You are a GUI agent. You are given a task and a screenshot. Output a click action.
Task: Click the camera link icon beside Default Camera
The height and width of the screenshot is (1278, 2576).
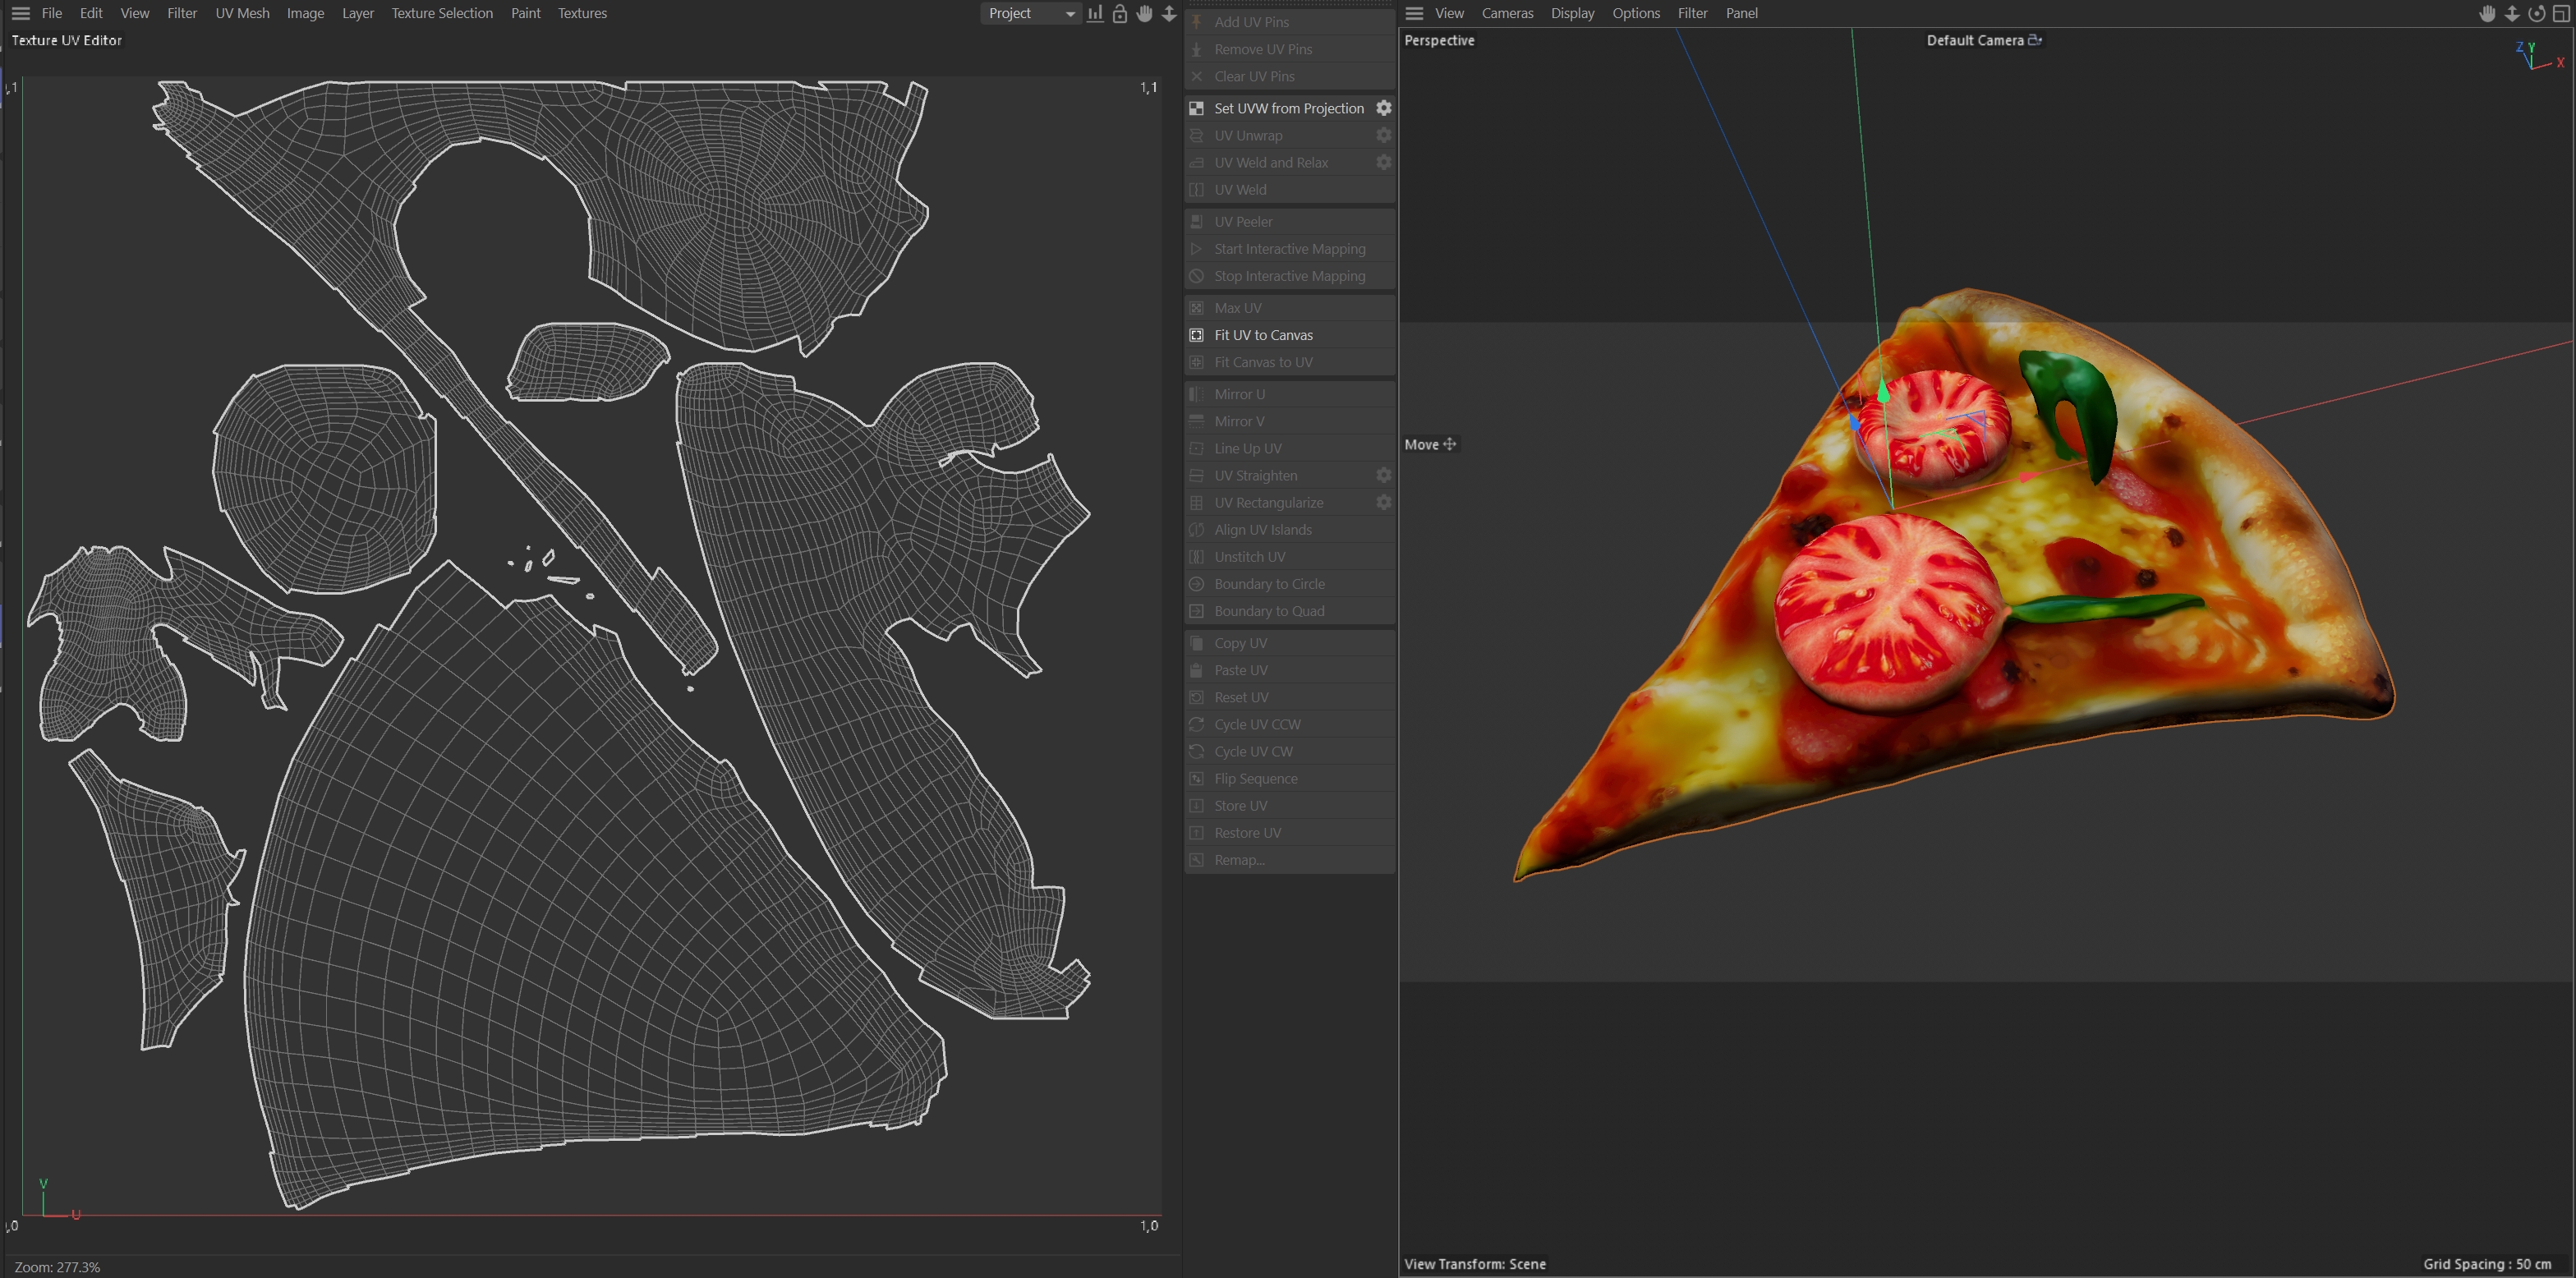pos(2034,40)
